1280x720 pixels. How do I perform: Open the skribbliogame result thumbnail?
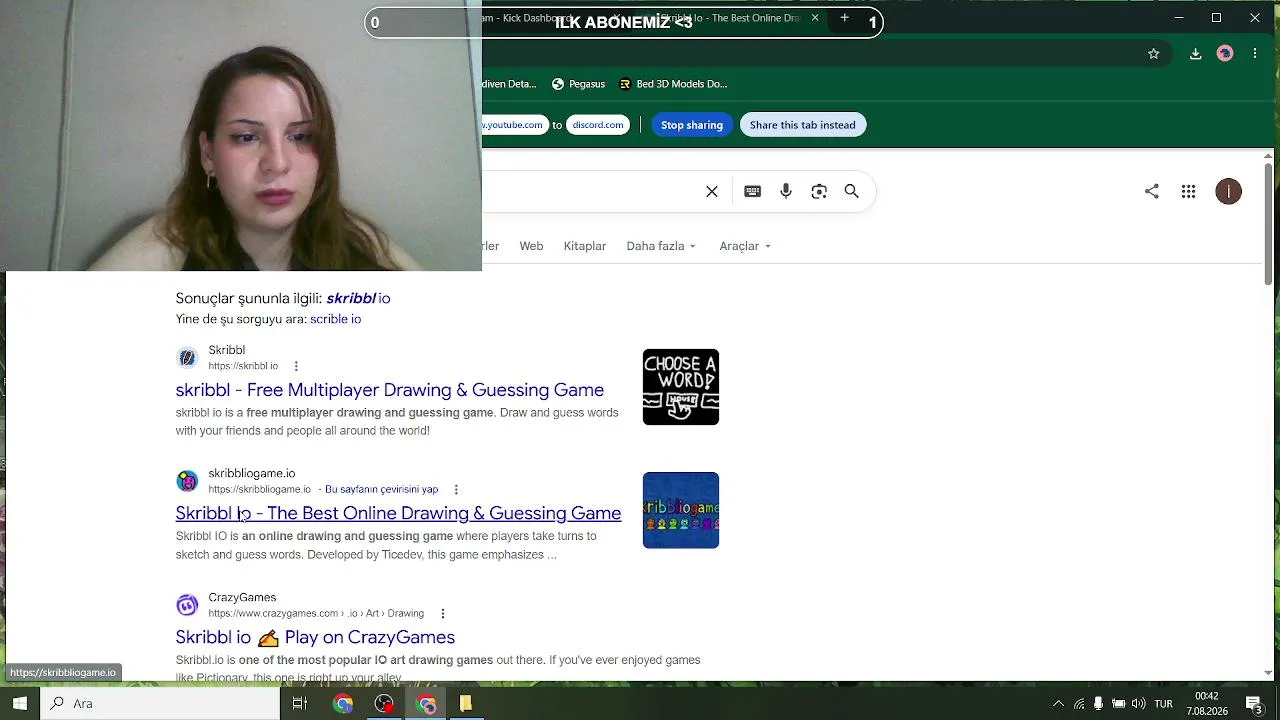681,510
